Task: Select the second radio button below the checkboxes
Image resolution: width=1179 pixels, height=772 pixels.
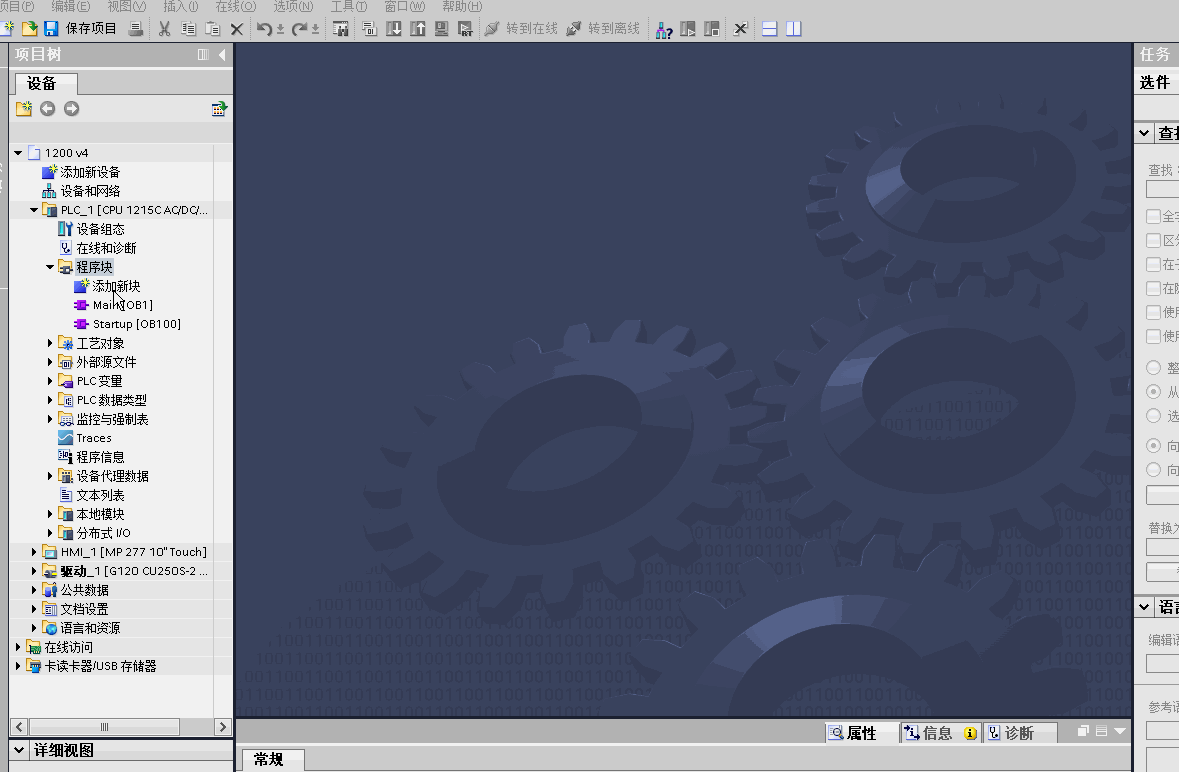Action: point(1153,392)
